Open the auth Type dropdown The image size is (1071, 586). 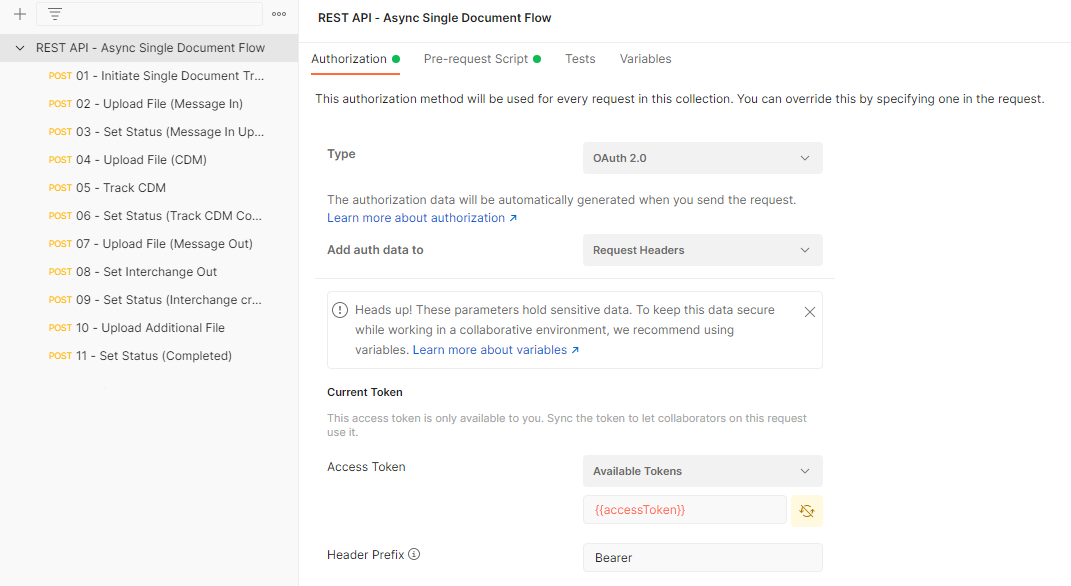tap(702, 158)
